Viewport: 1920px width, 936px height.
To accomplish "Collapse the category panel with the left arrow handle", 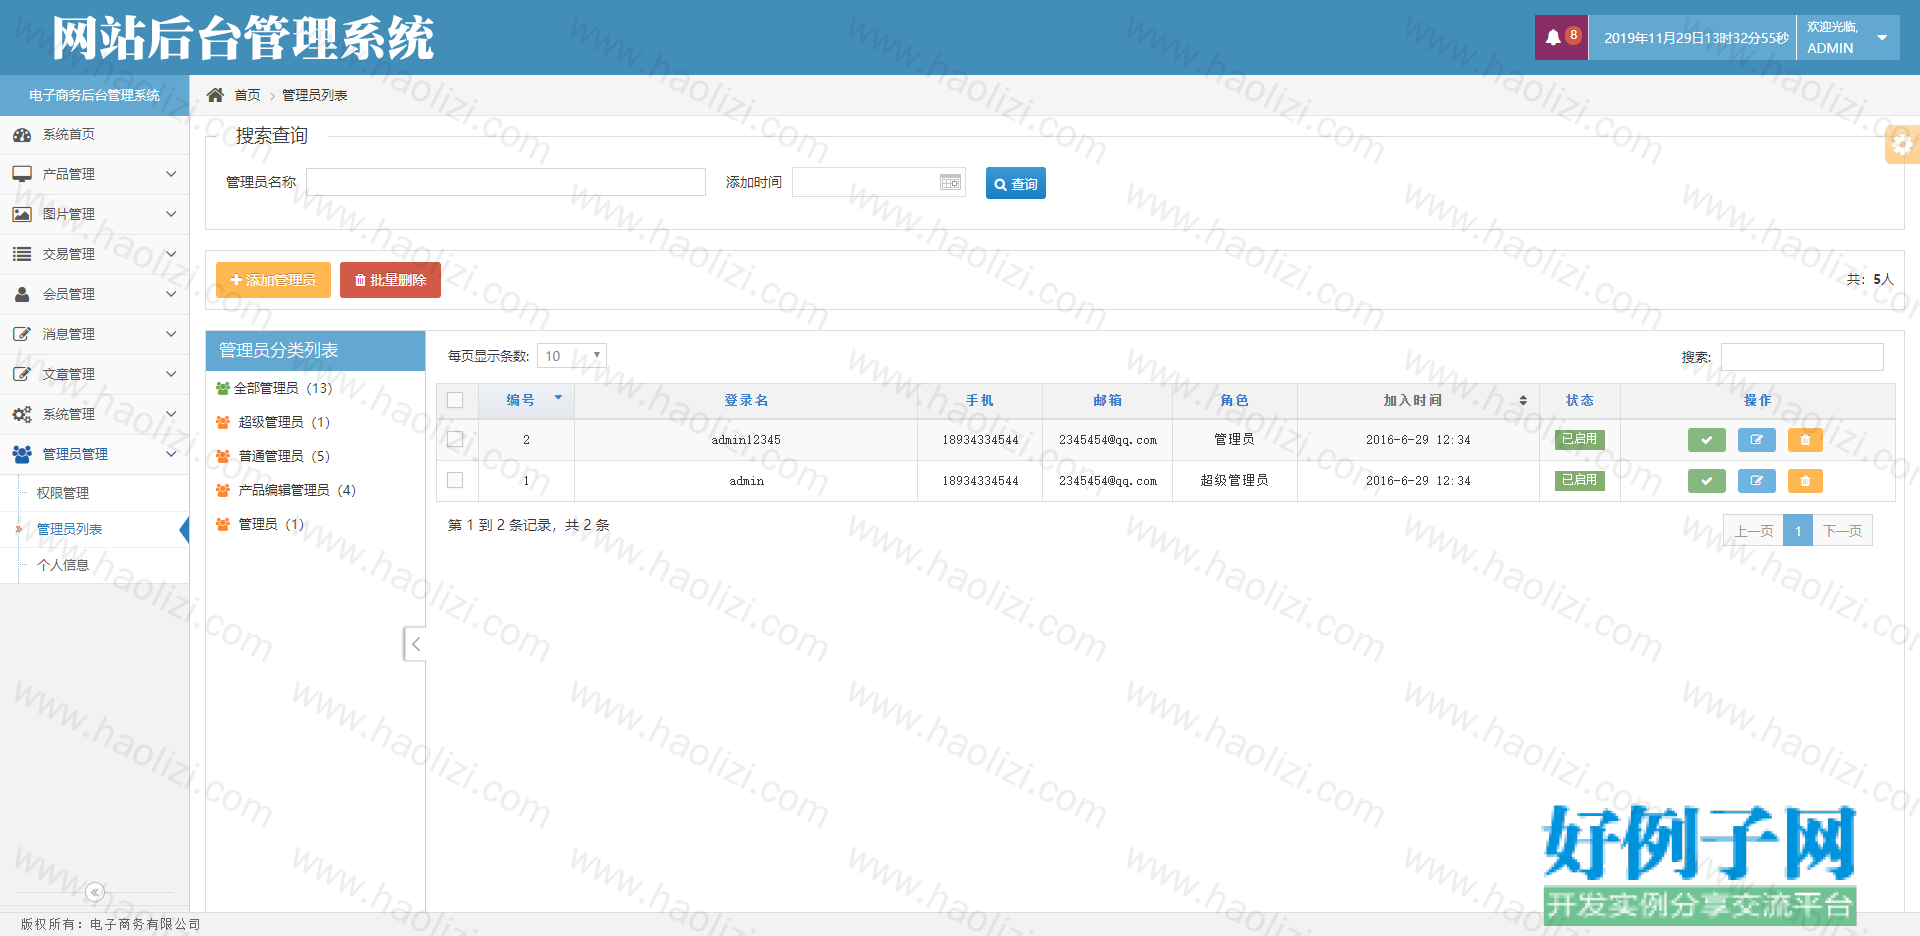I will 415,644.
